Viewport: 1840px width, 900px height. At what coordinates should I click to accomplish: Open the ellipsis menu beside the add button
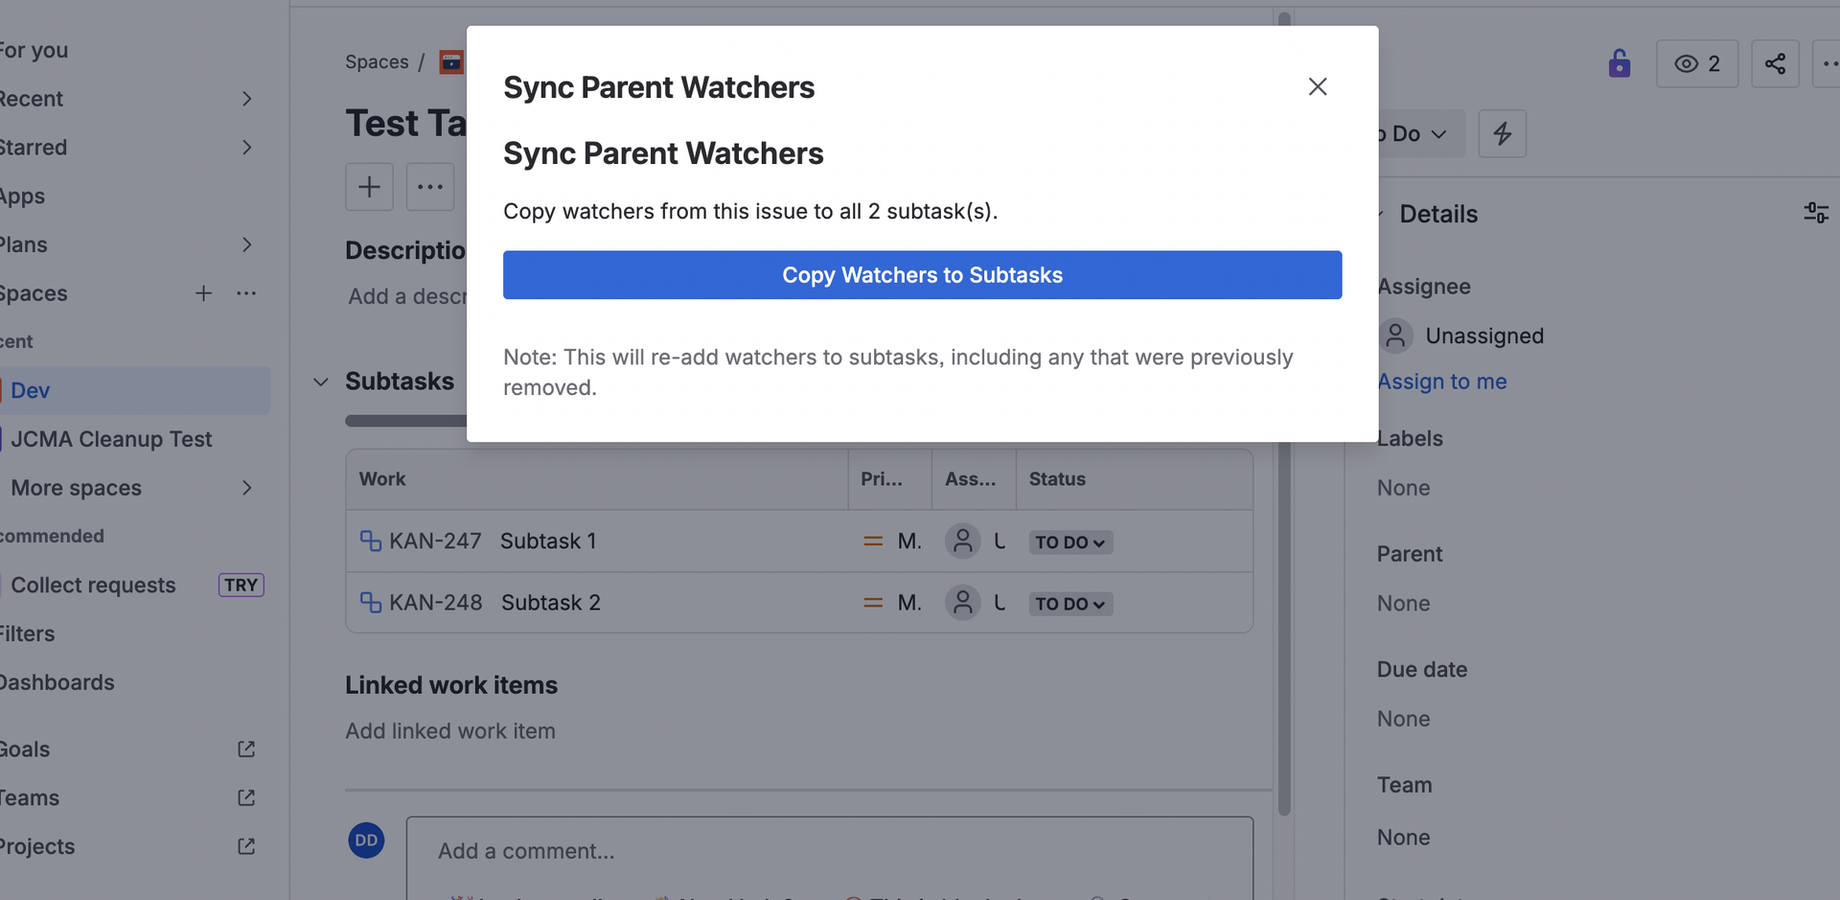tap(430, 187)
